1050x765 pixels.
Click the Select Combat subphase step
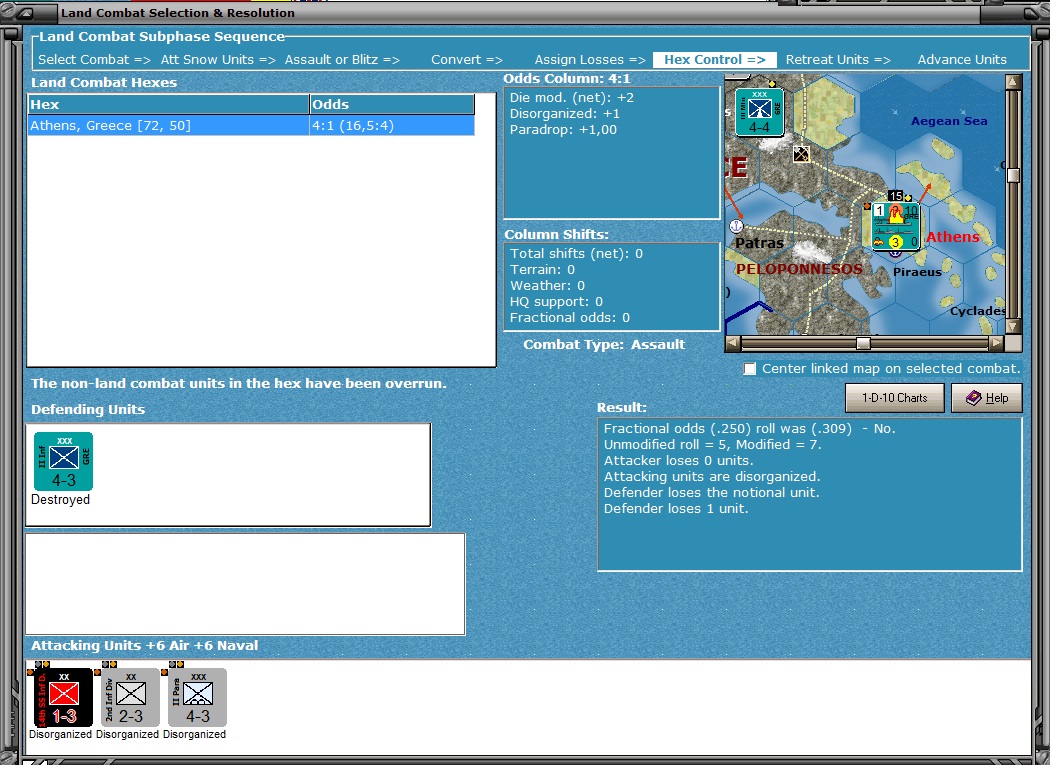tap(94, 60)
